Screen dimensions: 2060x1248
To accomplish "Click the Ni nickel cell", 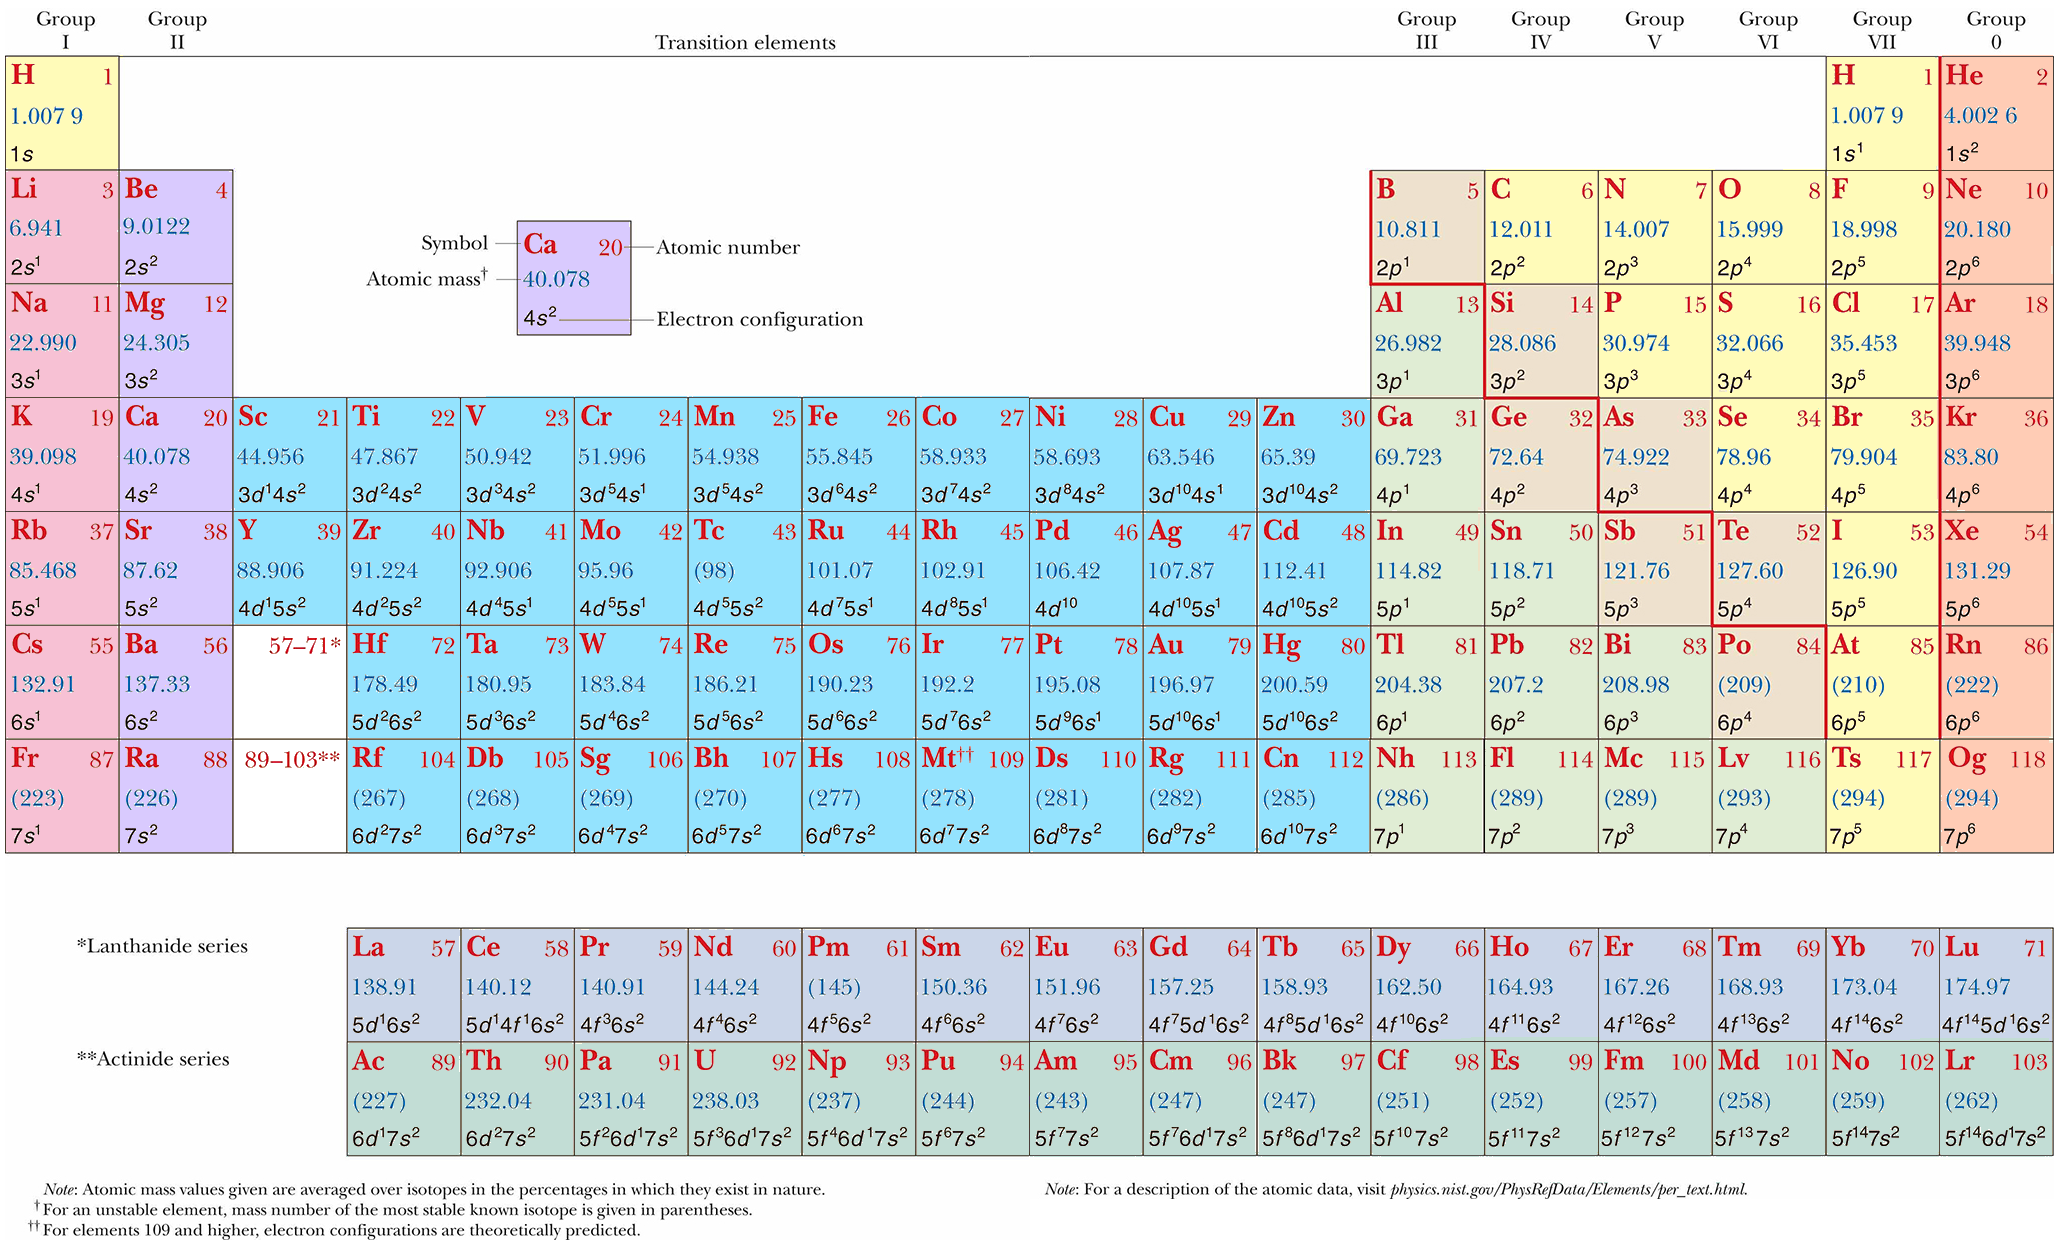I will click(1087, 455).
